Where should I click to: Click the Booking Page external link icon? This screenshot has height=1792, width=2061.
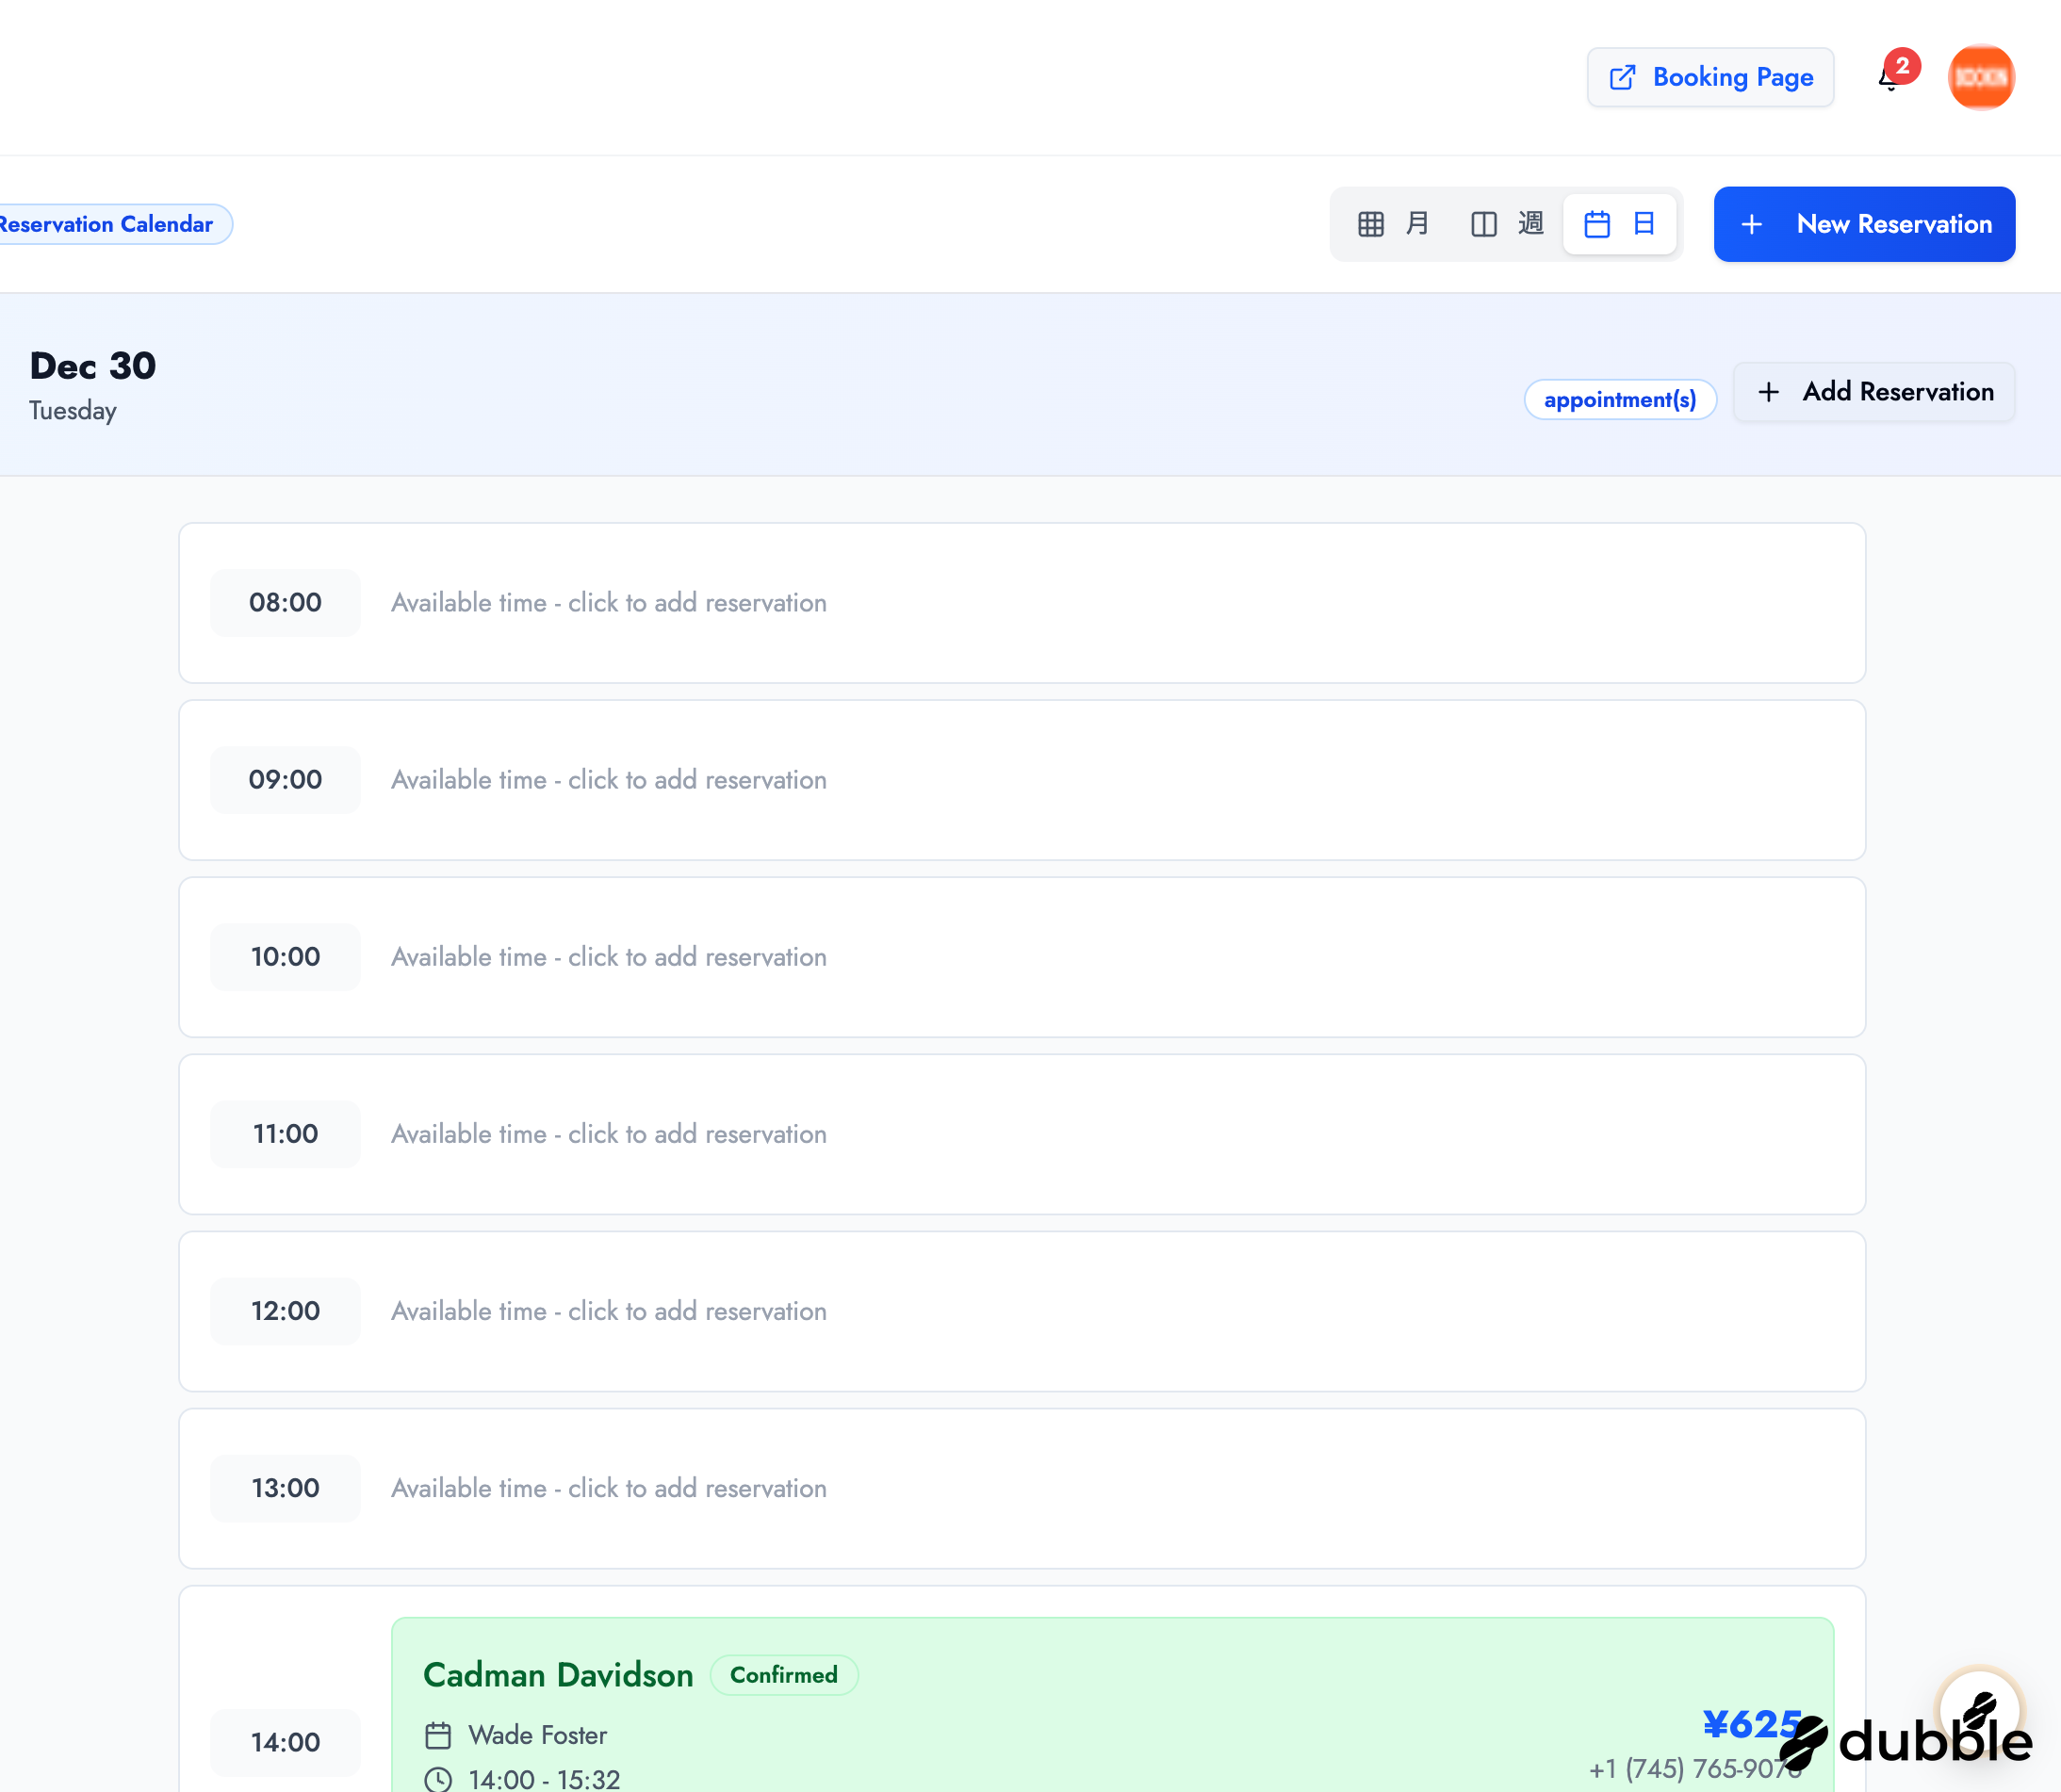coord(1622,77)
